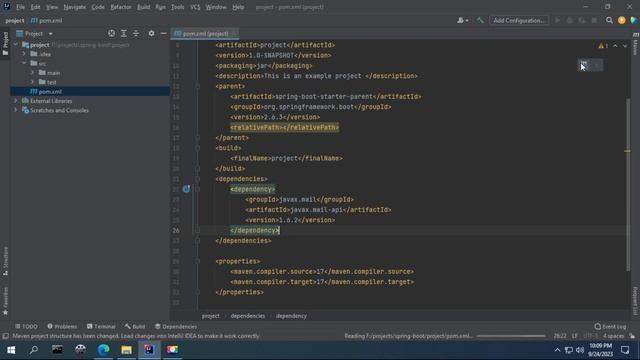Viewport: 640px width, 360px height.
Task: Click the Stop square icon
Action: [x=594, y=20]
